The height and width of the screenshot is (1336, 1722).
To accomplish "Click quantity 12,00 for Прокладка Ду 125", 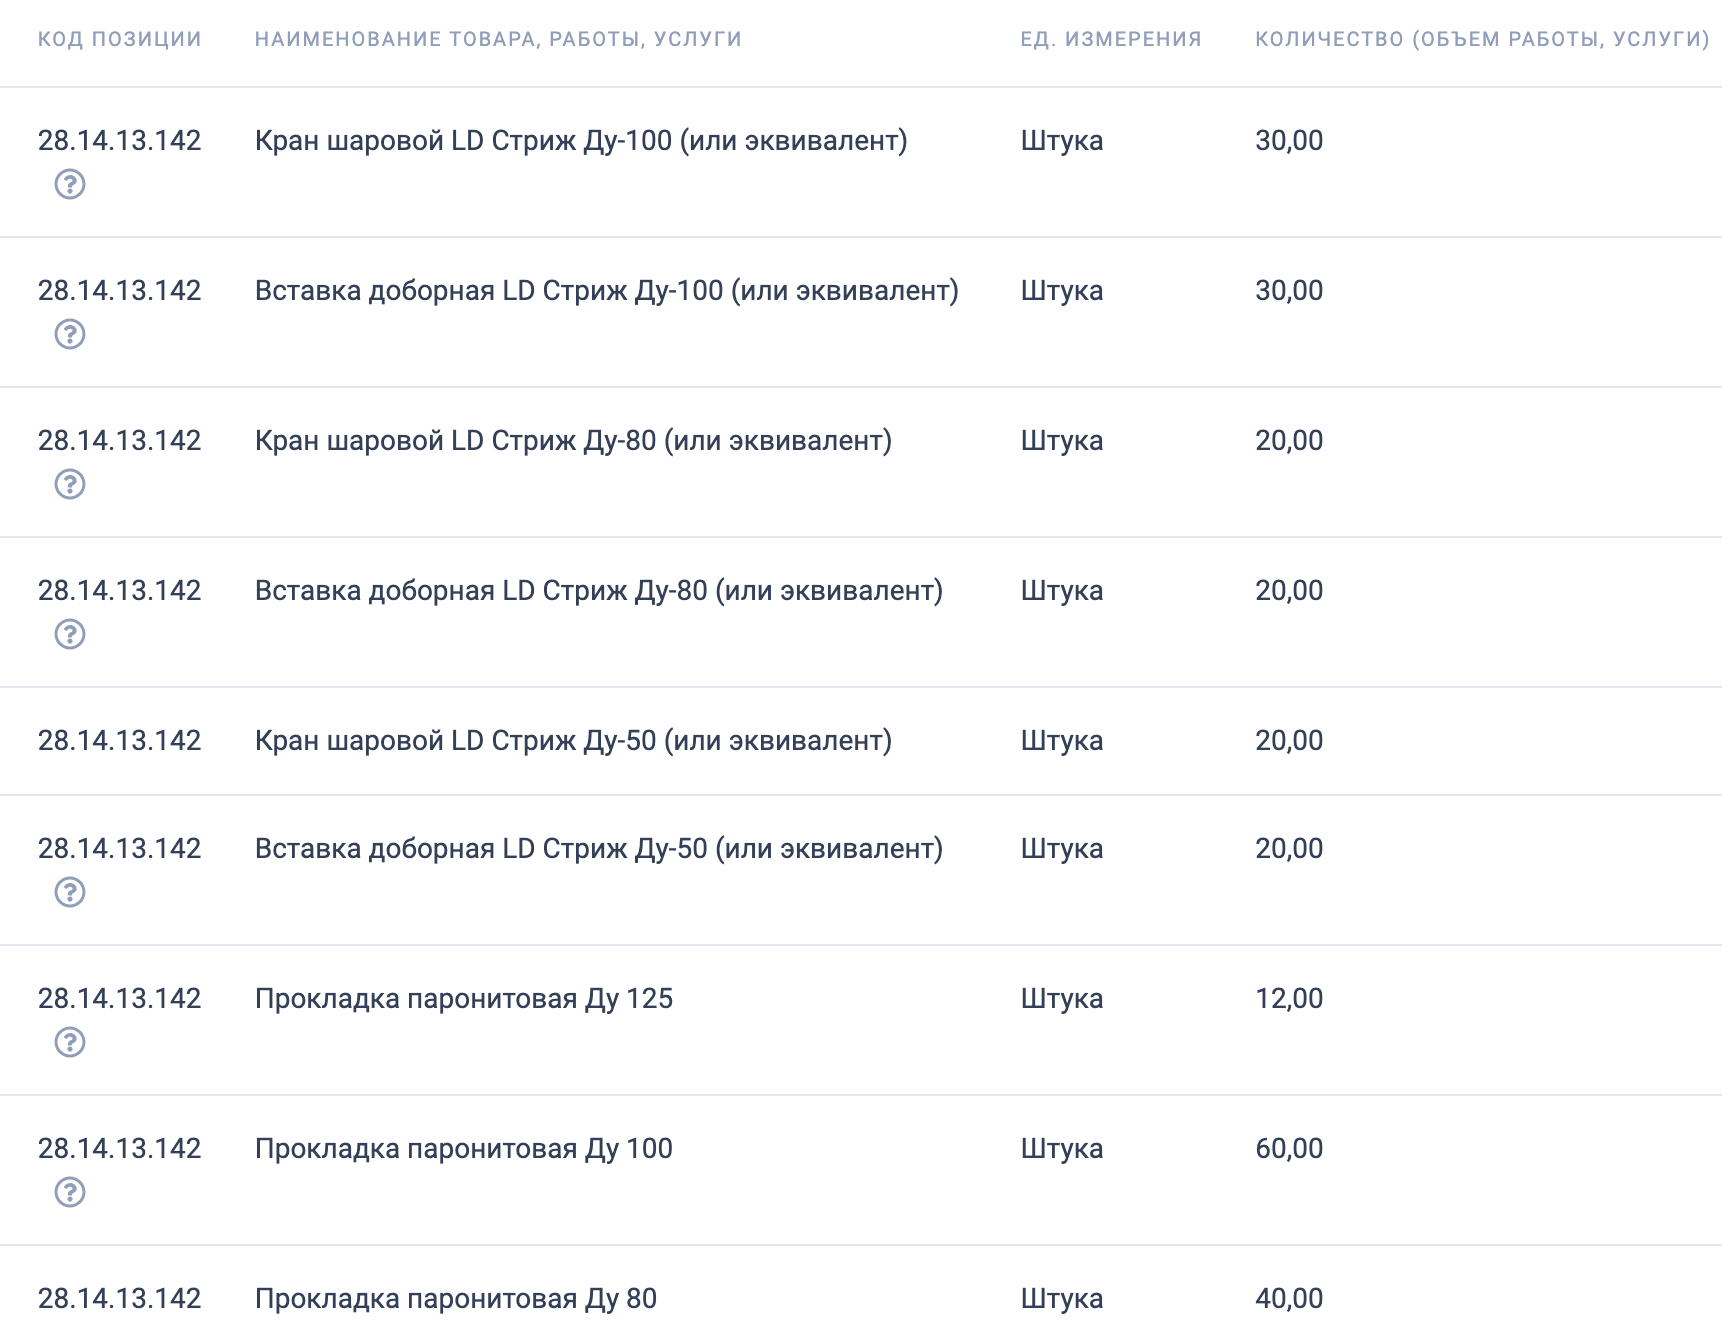I will (x=1289, y=999).
